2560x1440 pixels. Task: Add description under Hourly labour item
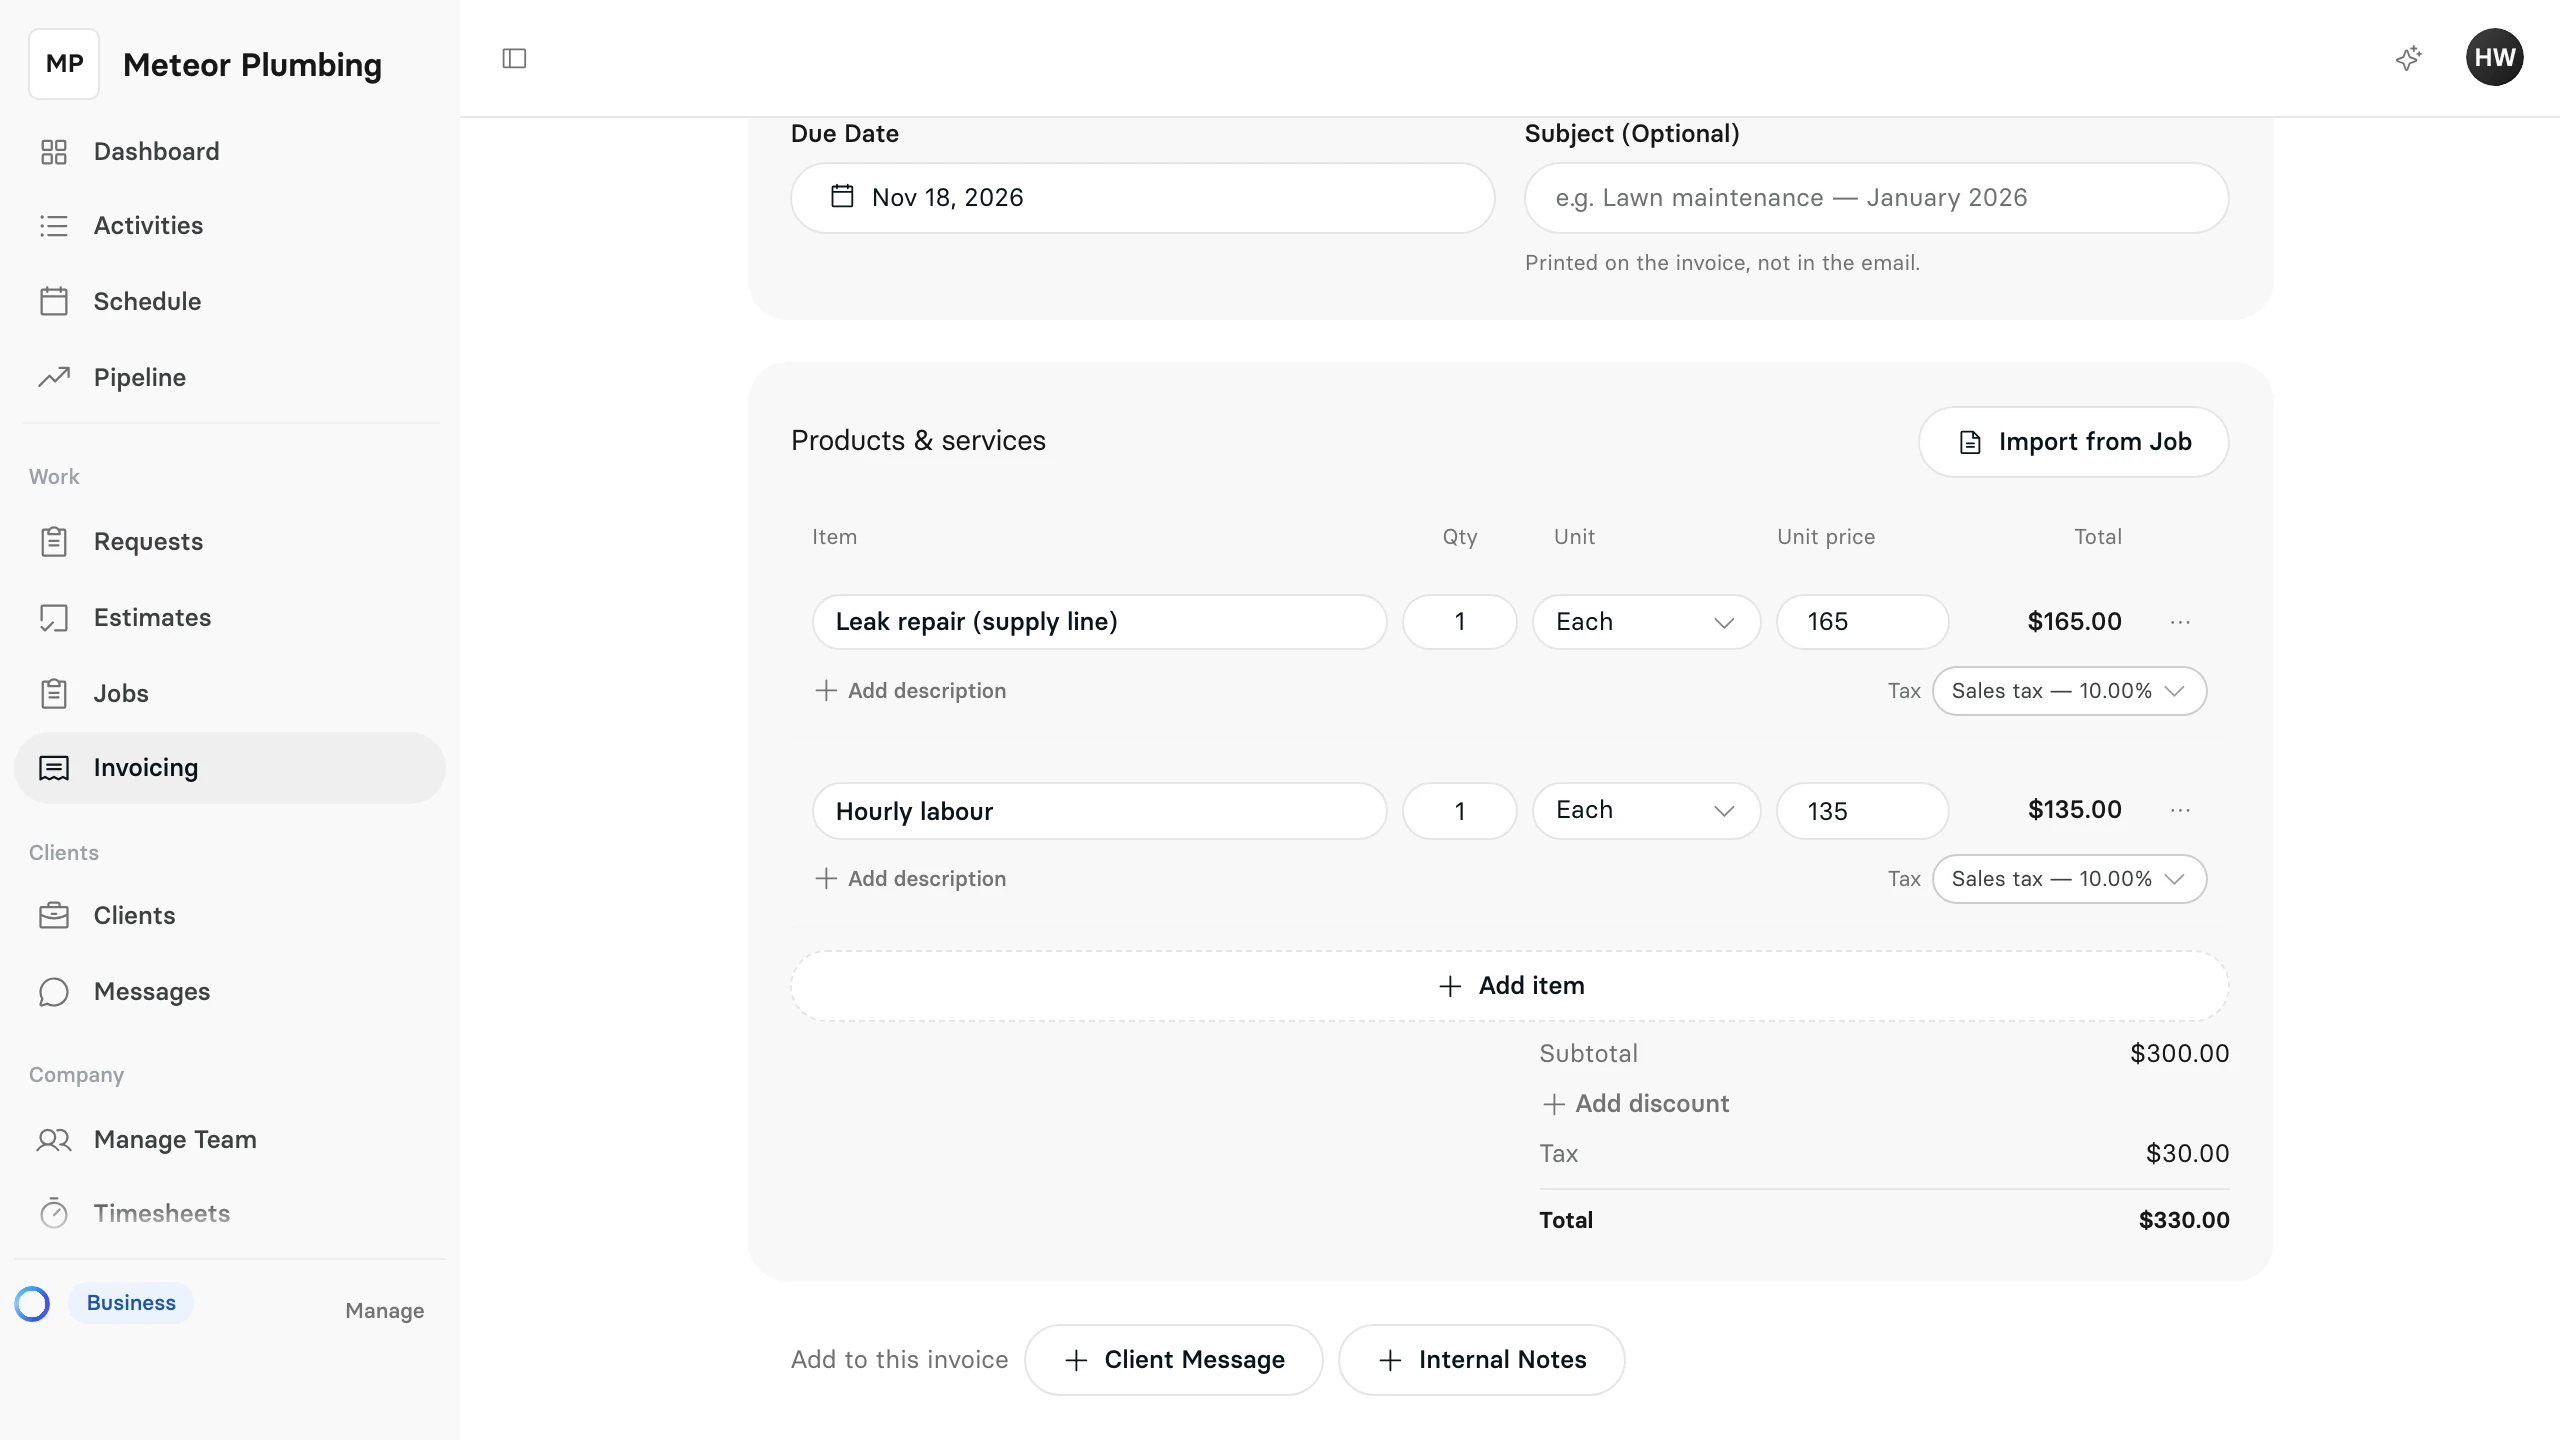tap(910, 879)
